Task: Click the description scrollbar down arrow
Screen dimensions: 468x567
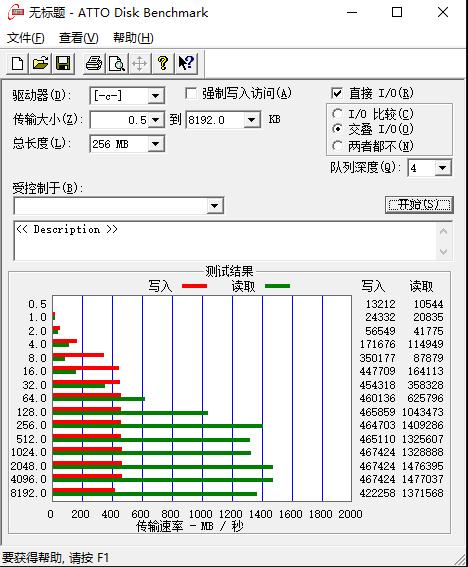Action: coord(443,251)
